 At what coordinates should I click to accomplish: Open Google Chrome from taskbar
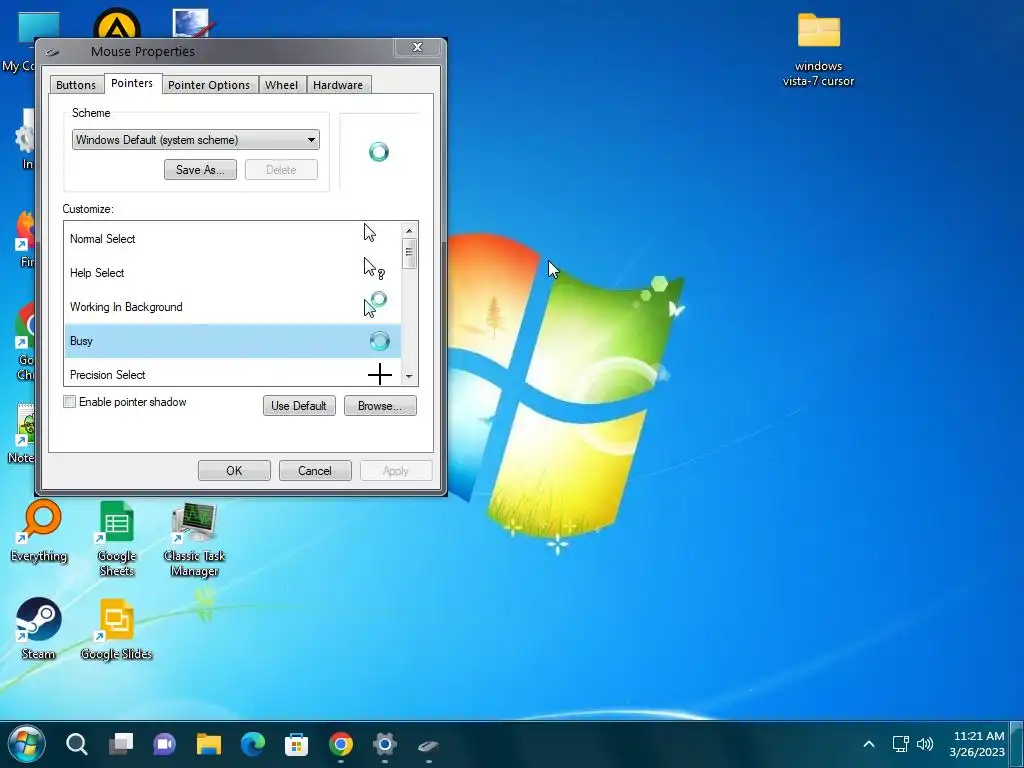click(x=341, y=744)
